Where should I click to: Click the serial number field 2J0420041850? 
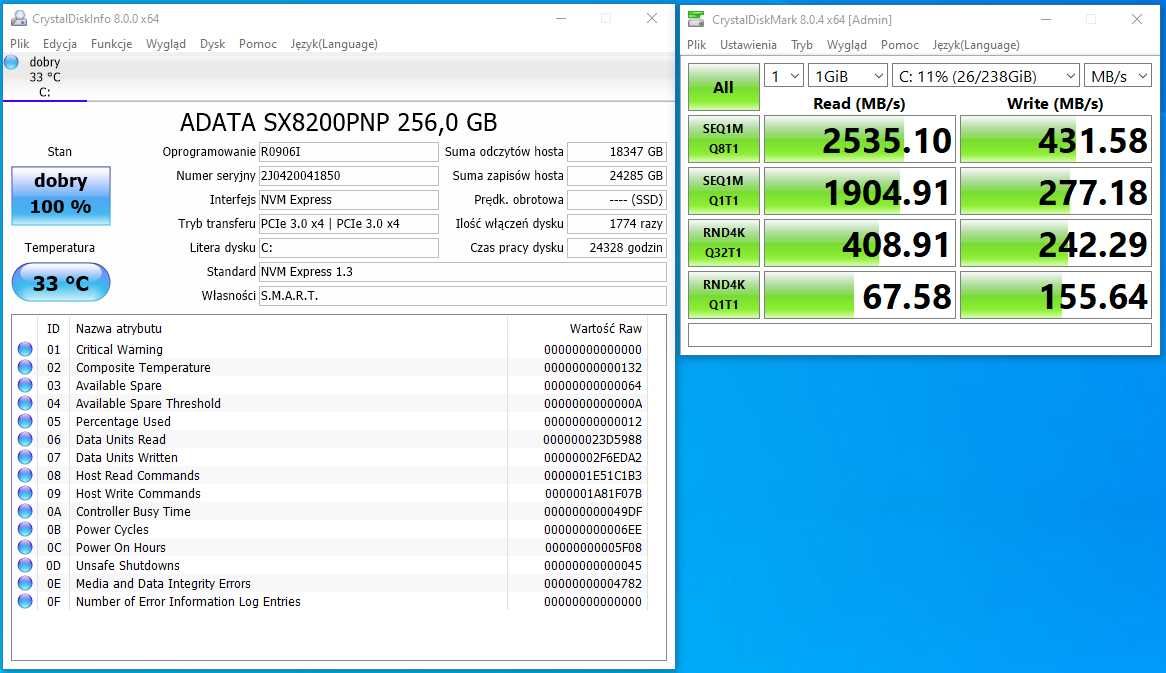349,176
